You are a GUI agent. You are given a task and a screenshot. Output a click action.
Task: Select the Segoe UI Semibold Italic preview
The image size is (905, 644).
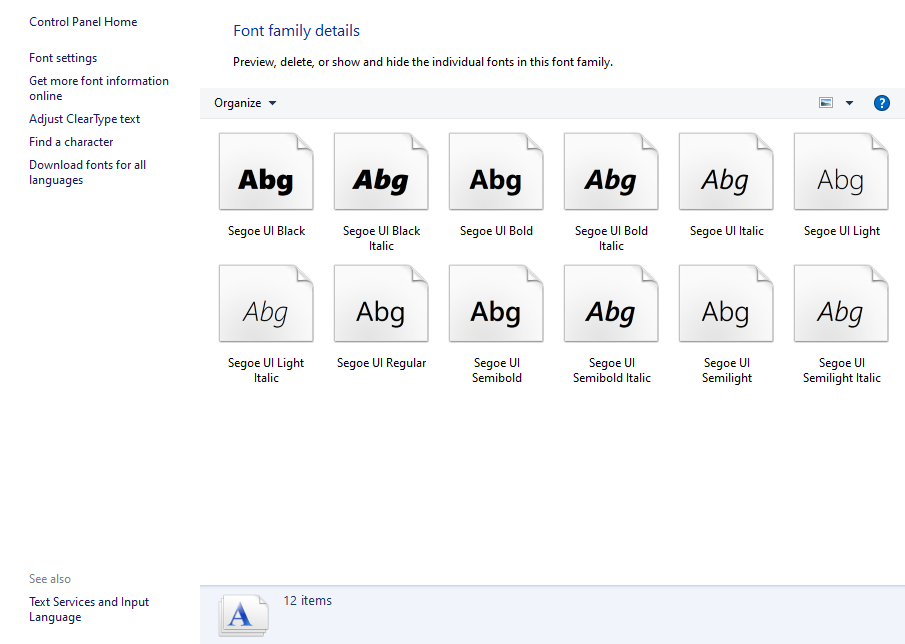click(611, 303)
